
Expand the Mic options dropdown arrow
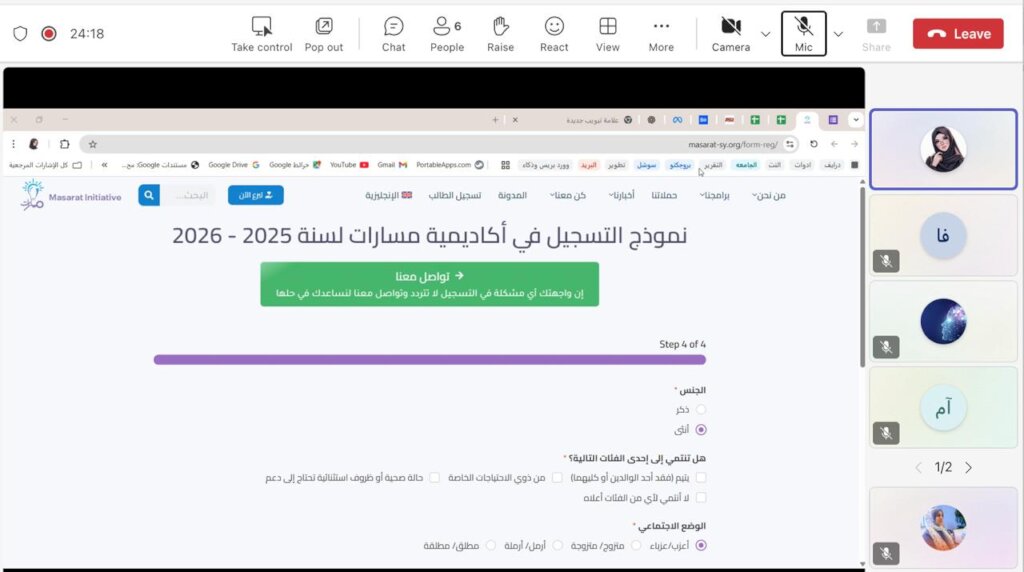838,34
